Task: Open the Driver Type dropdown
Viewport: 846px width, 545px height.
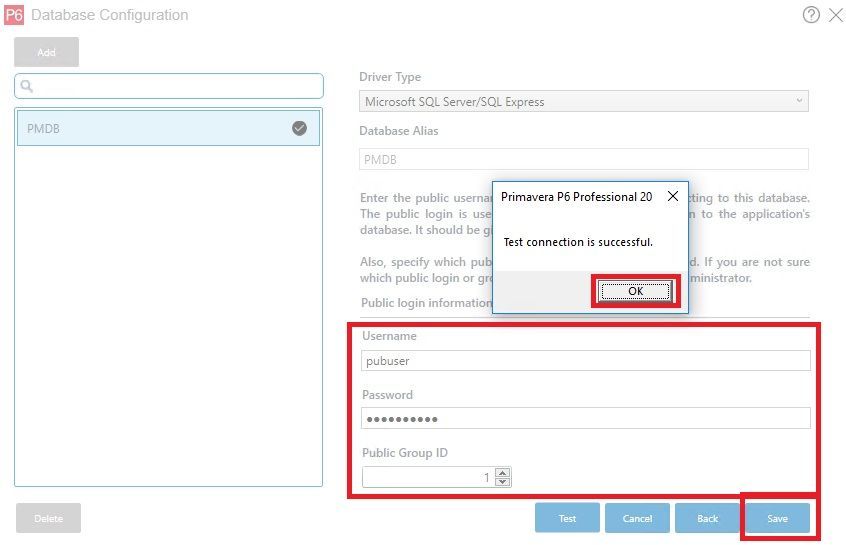Action: coord(584,101)
